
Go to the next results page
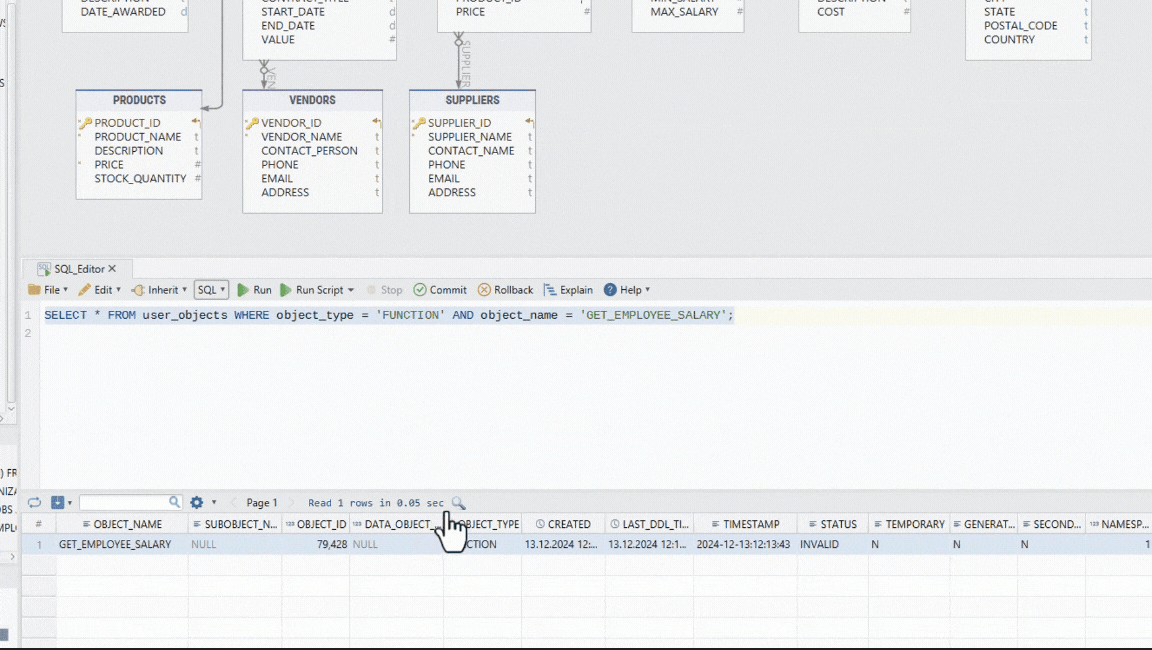(x=291, y=502)
